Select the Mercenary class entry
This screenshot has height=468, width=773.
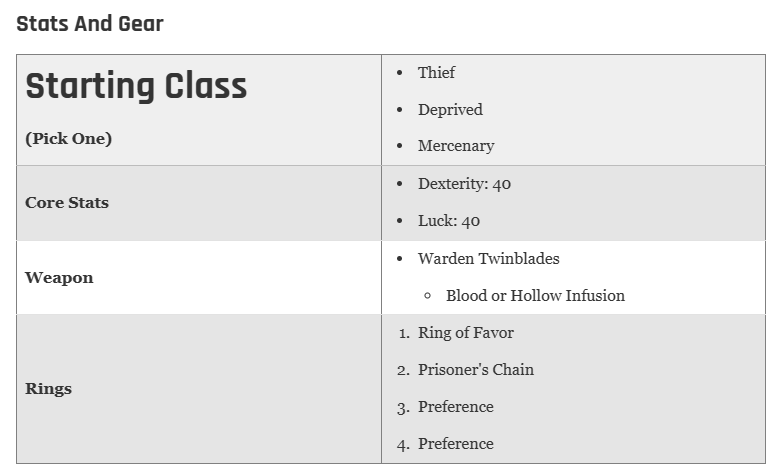click(x=456, y=146)
